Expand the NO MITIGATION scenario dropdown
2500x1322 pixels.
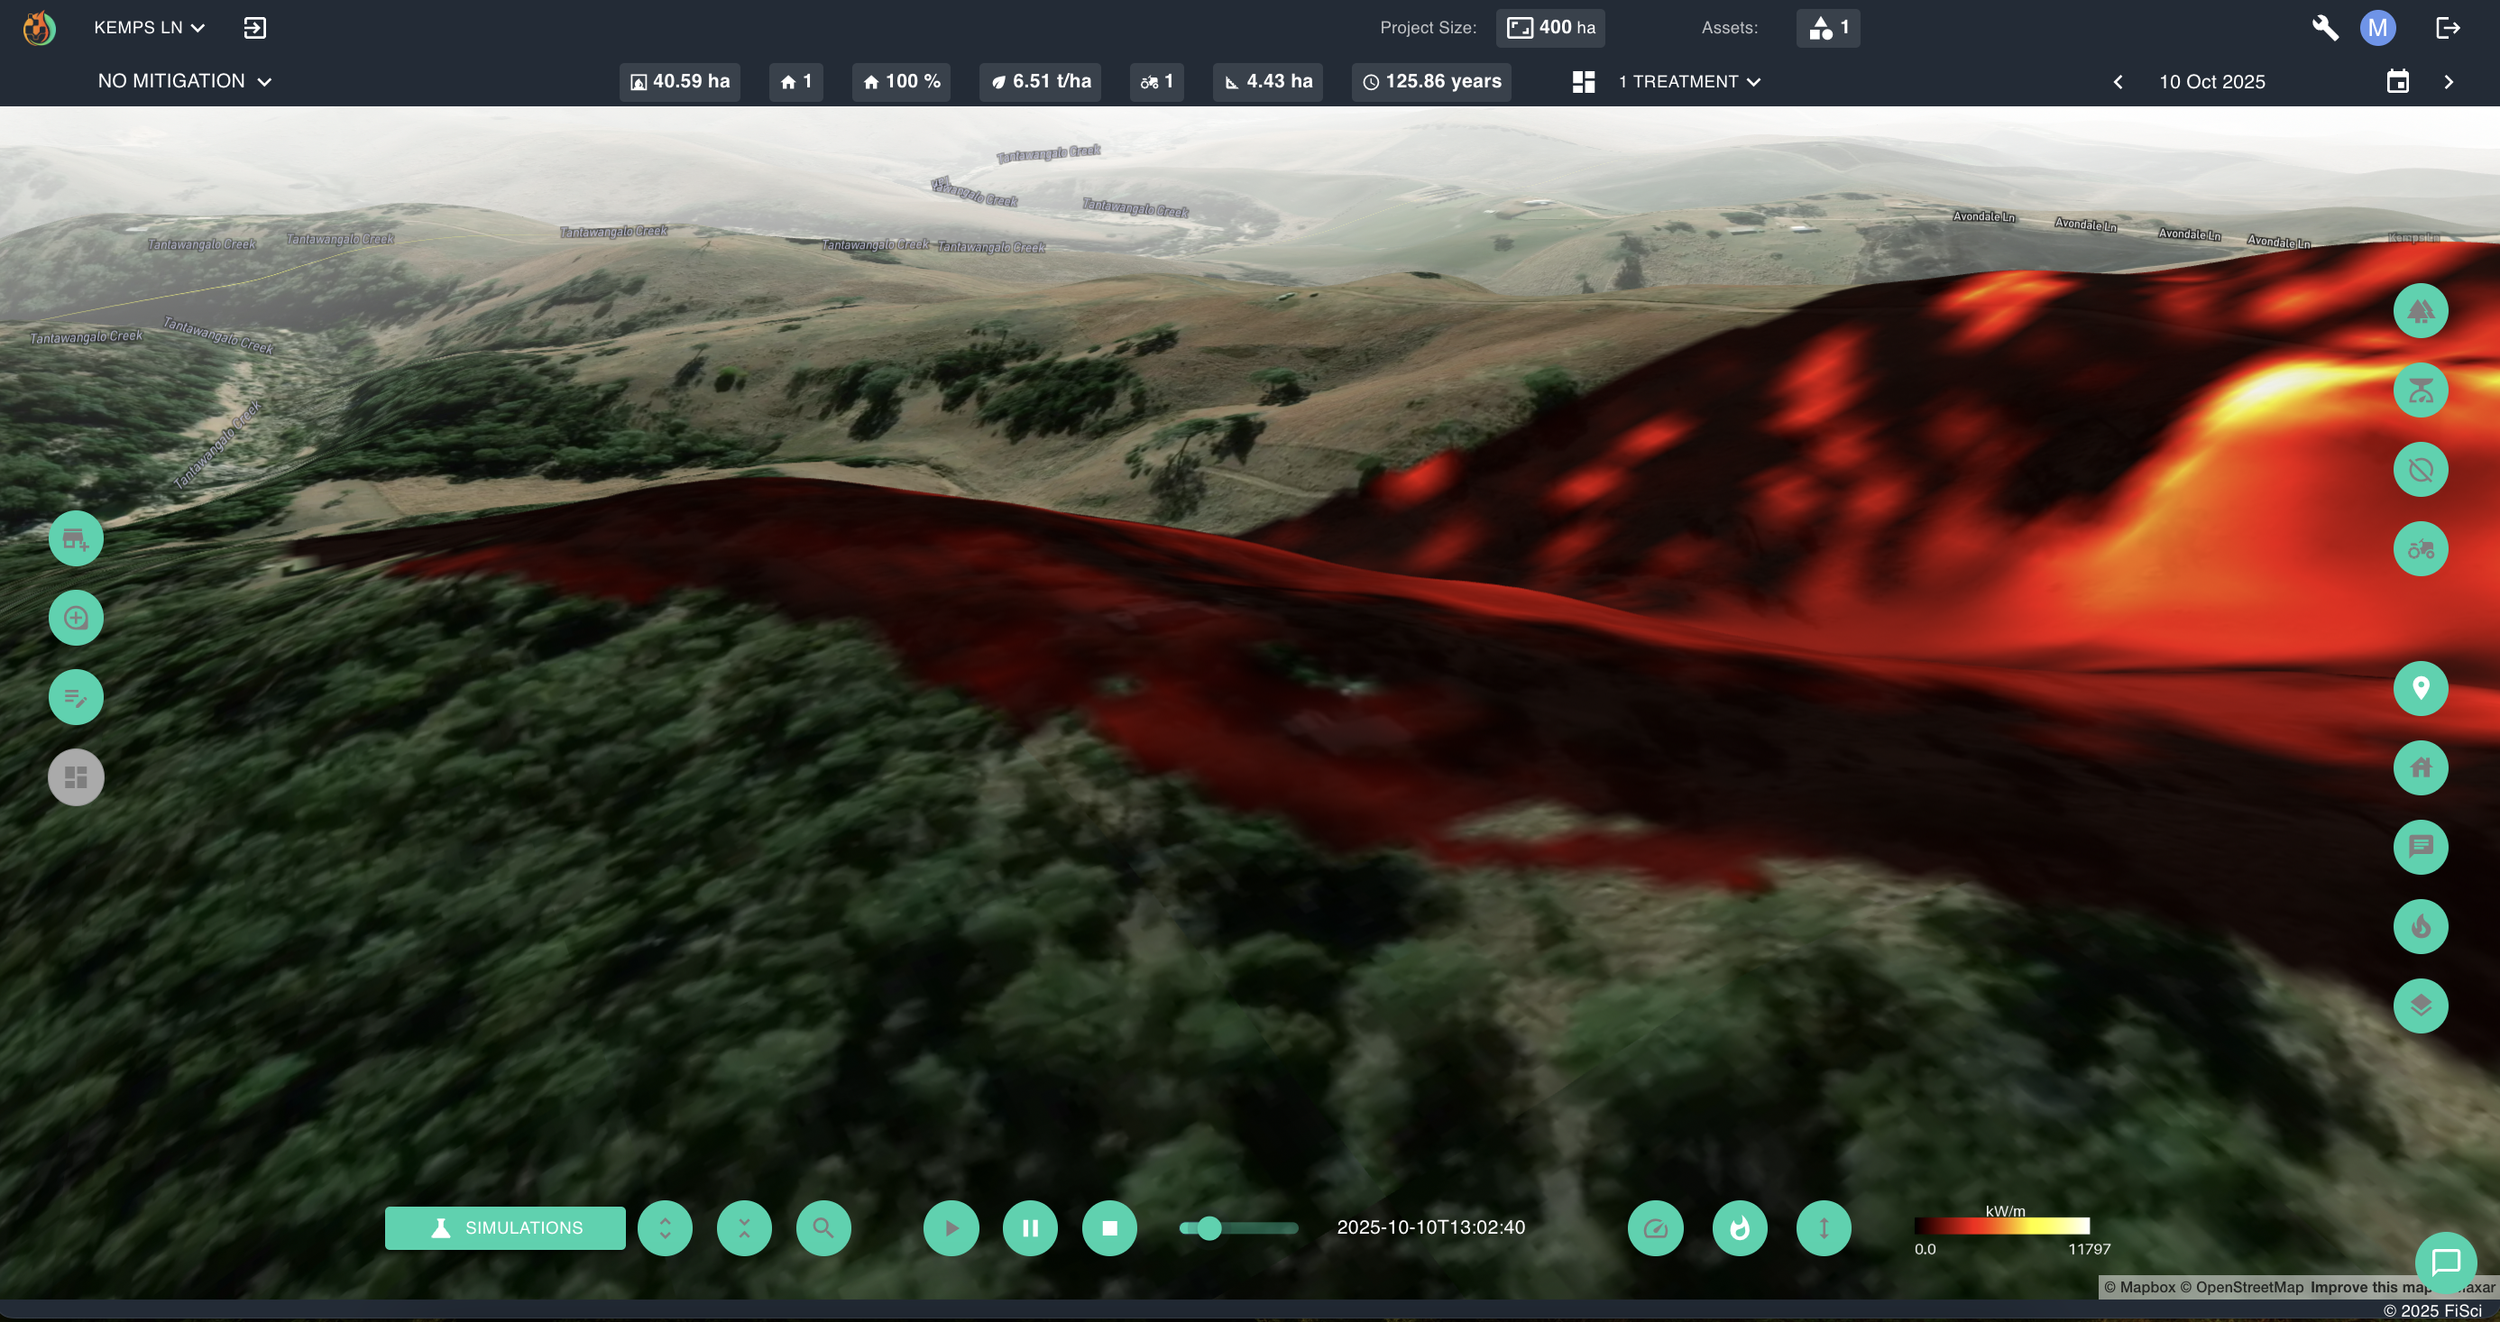pos(184,81)
